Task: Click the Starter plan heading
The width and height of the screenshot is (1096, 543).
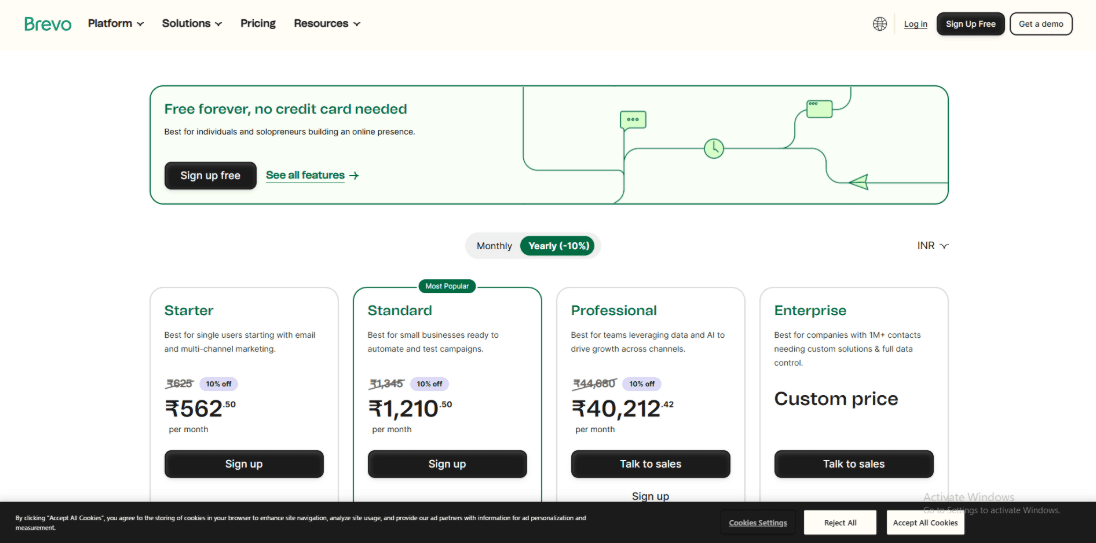Action: [x=189, y=310]
